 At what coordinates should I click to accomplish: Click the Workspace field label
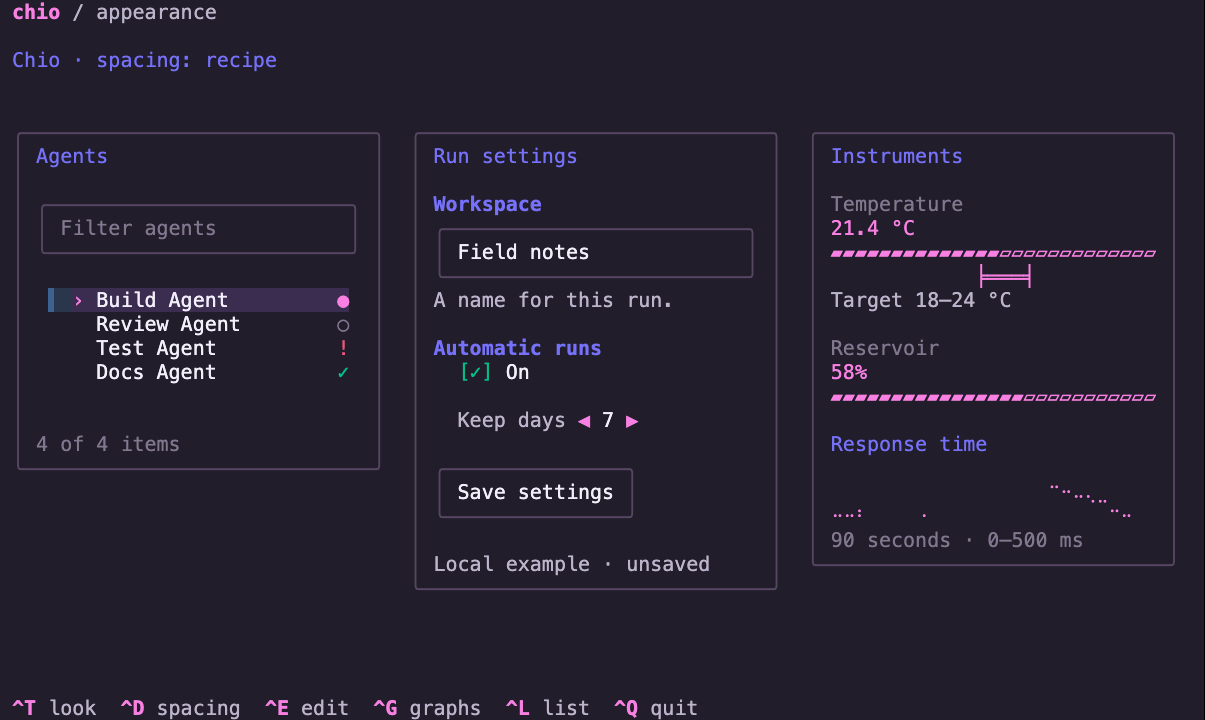[x=488, y=204]
